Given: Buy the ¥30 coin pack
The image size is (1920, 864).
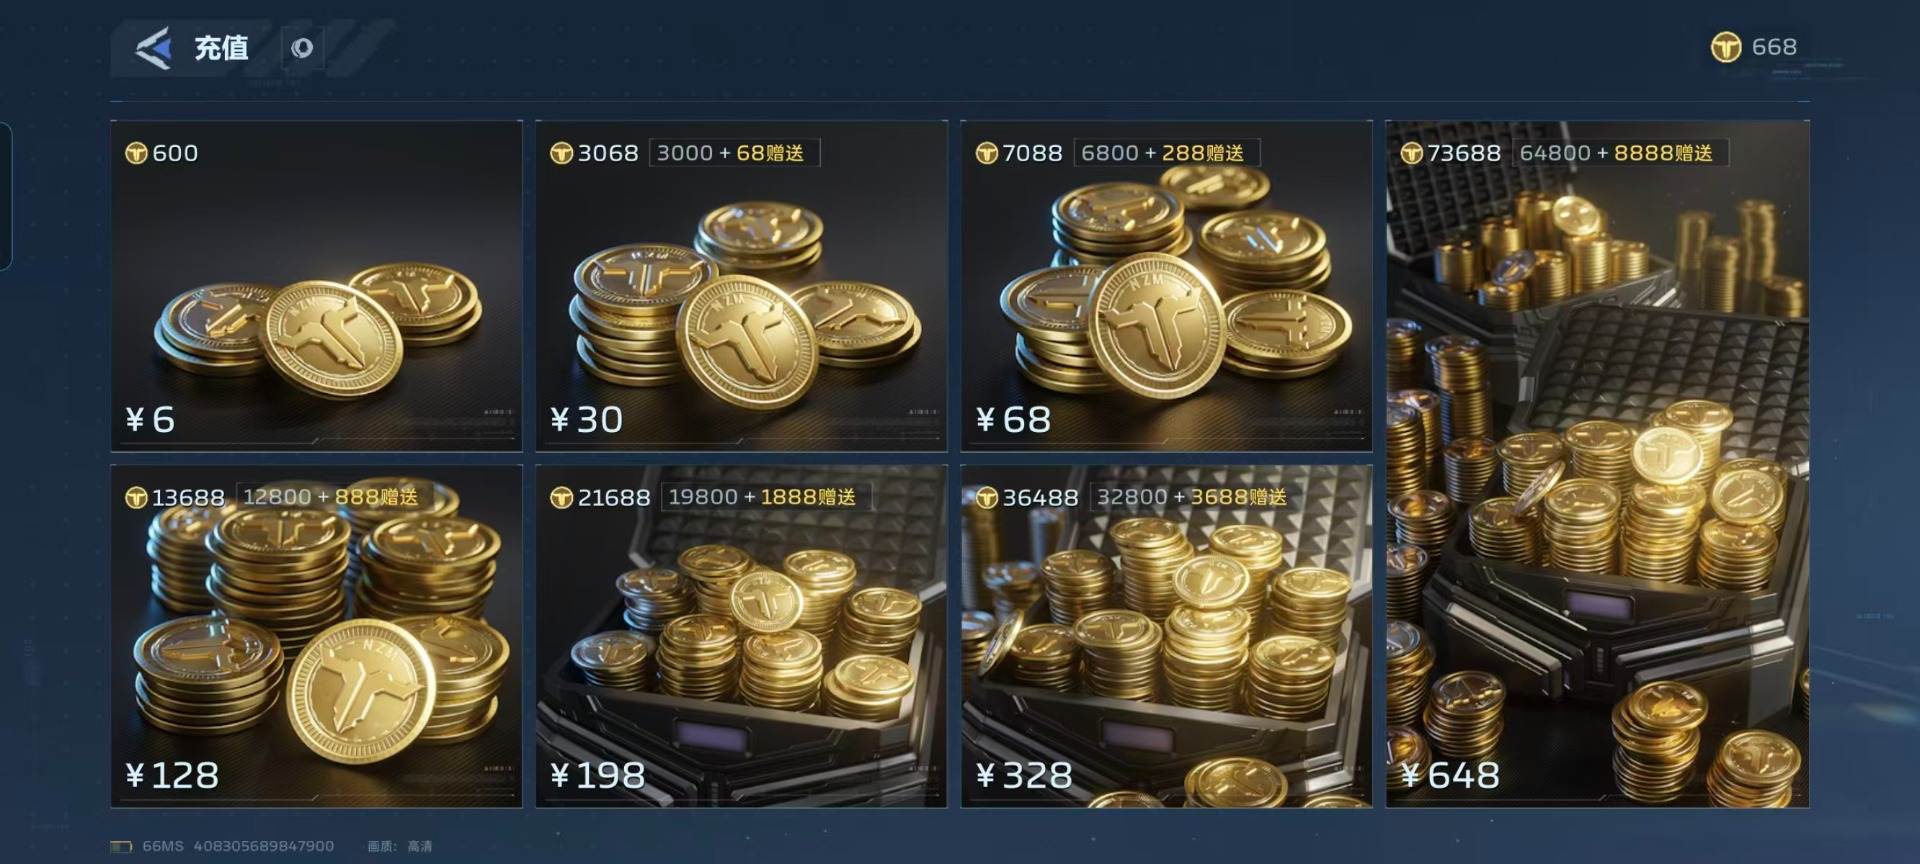Looking at the screenshot, I should 741,286.
